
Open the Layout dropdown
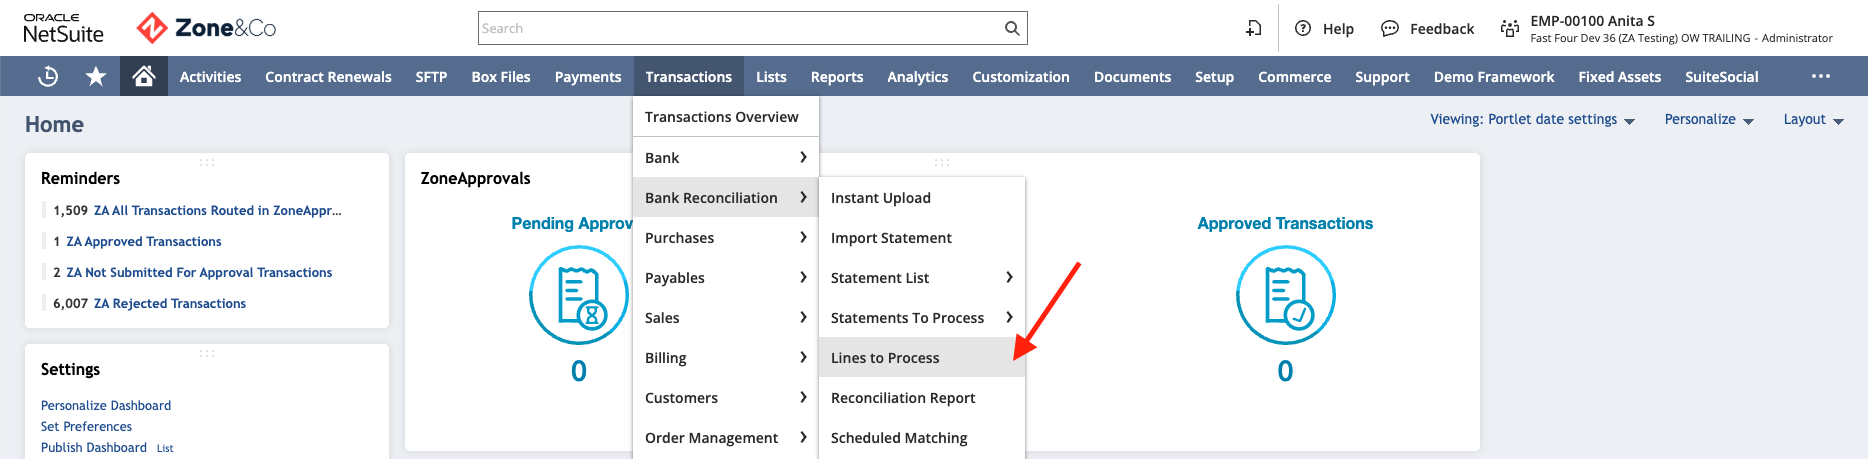[x=1813, y=119]
